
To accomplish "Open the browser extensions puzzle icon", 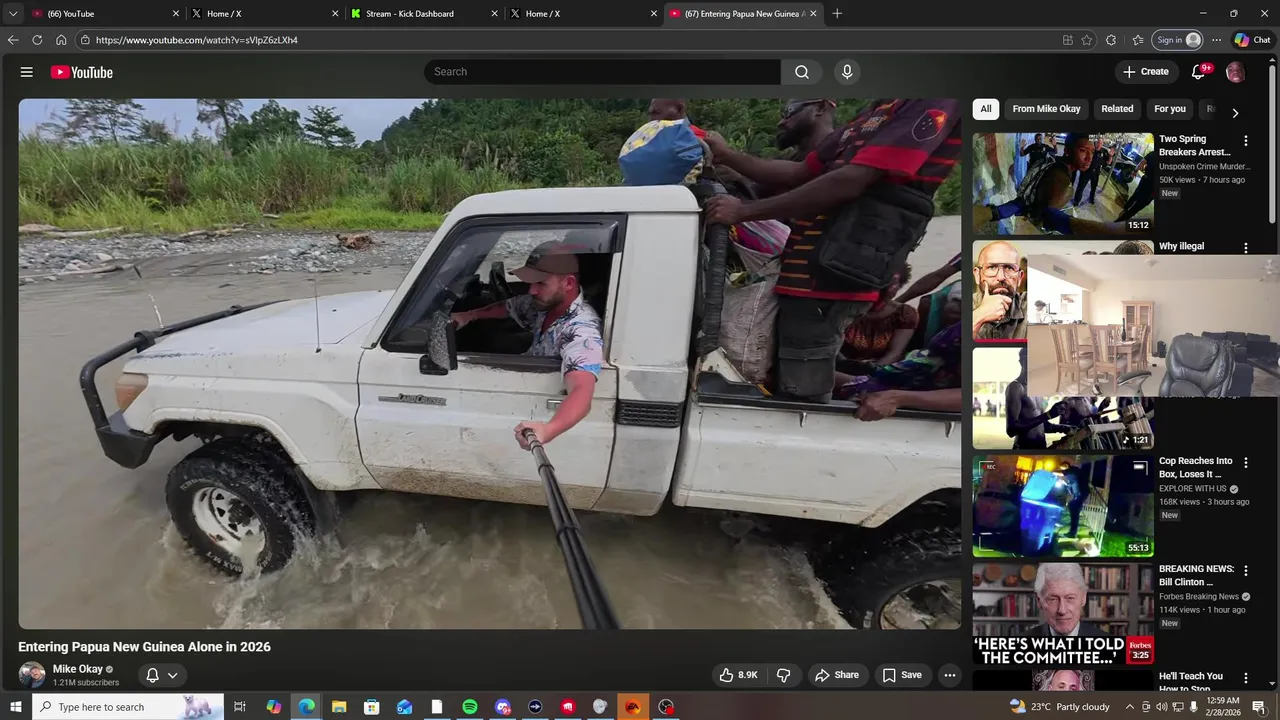I will [x=1111, y=40].
